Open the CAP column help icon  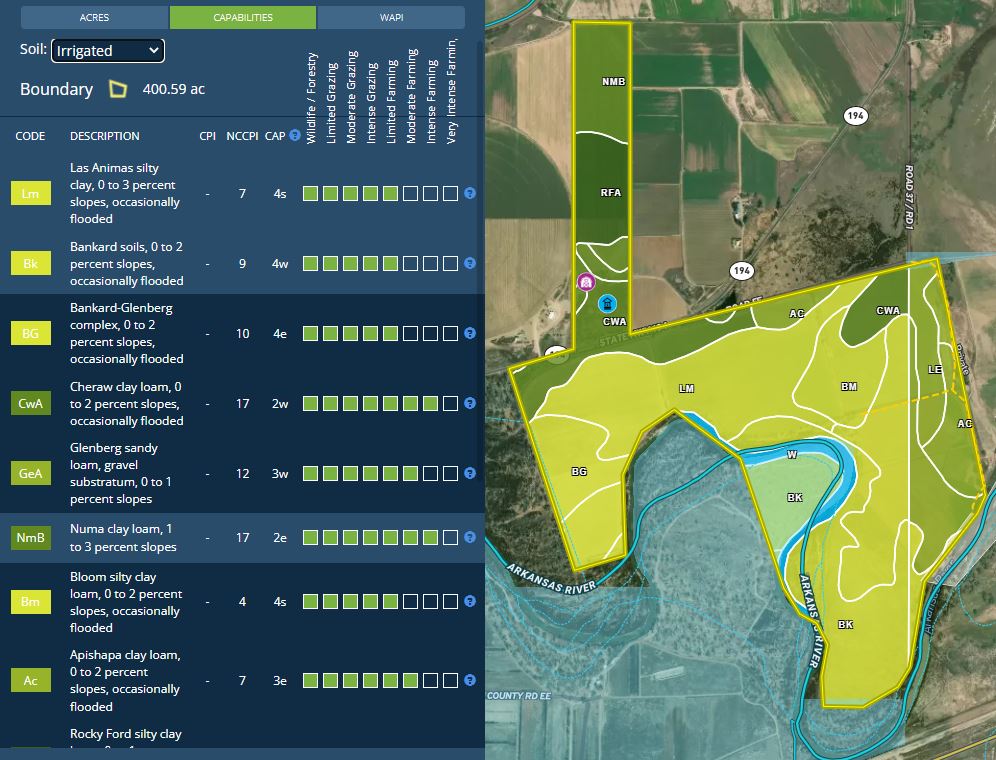295,136
